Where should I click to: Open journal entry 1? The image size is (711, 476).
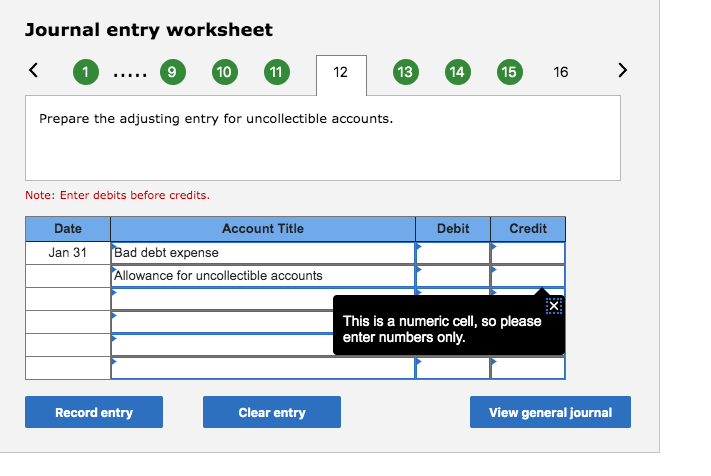click(86, 72)
